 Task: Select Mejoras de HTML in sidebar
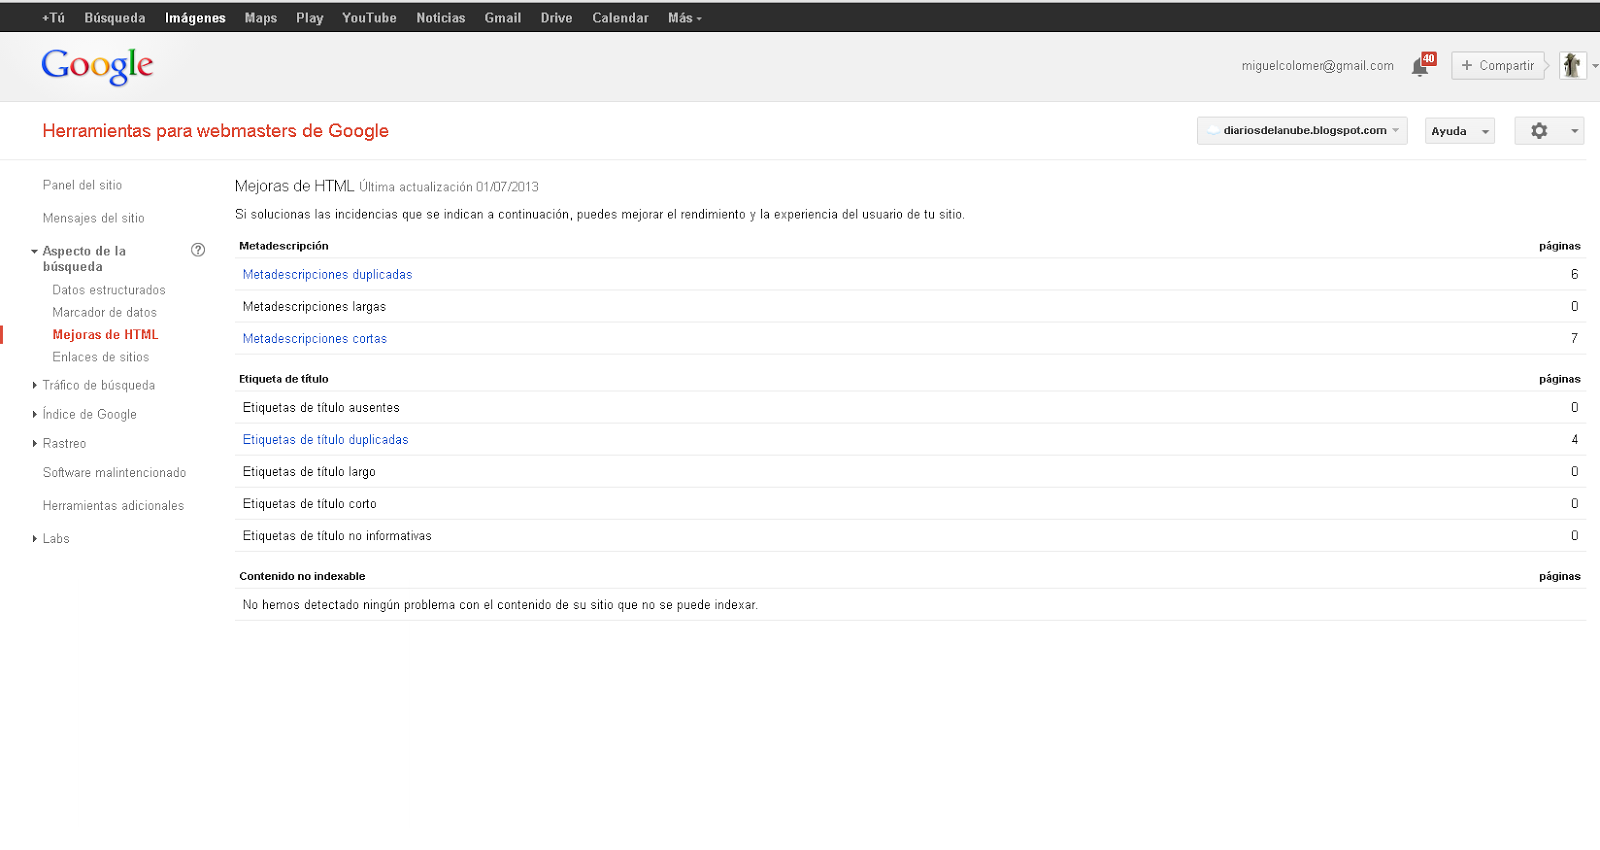coord(105,335)
